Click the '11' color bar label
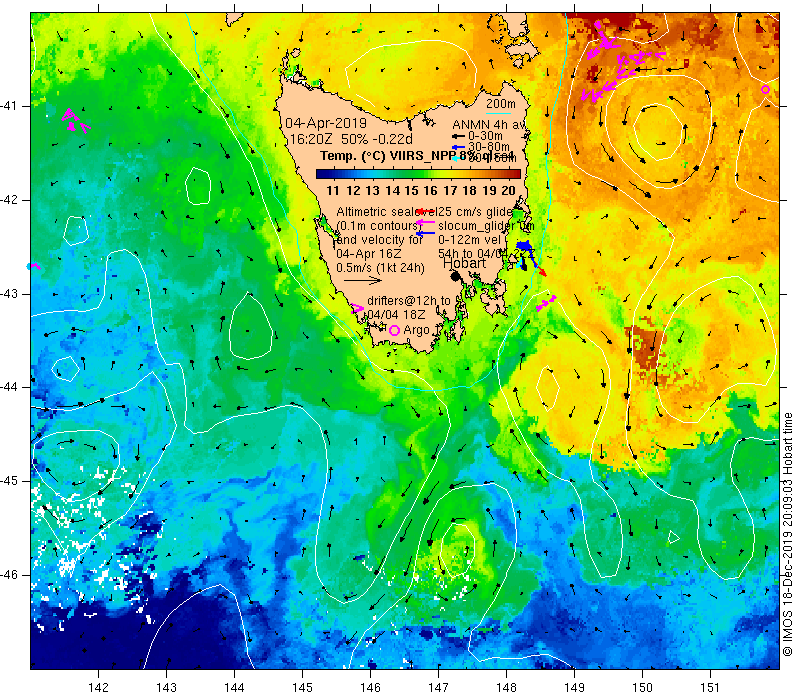The height and width of the screenshot is (700, 800). tap(333, 191)
